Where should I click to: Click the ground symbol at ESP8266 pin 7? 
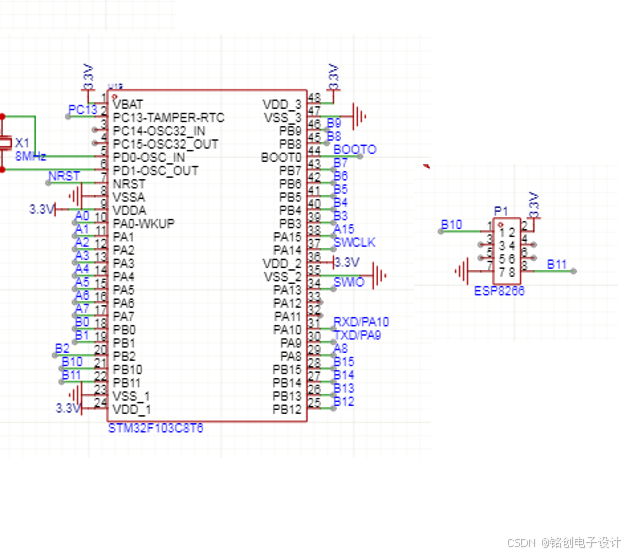coord(462,271)
